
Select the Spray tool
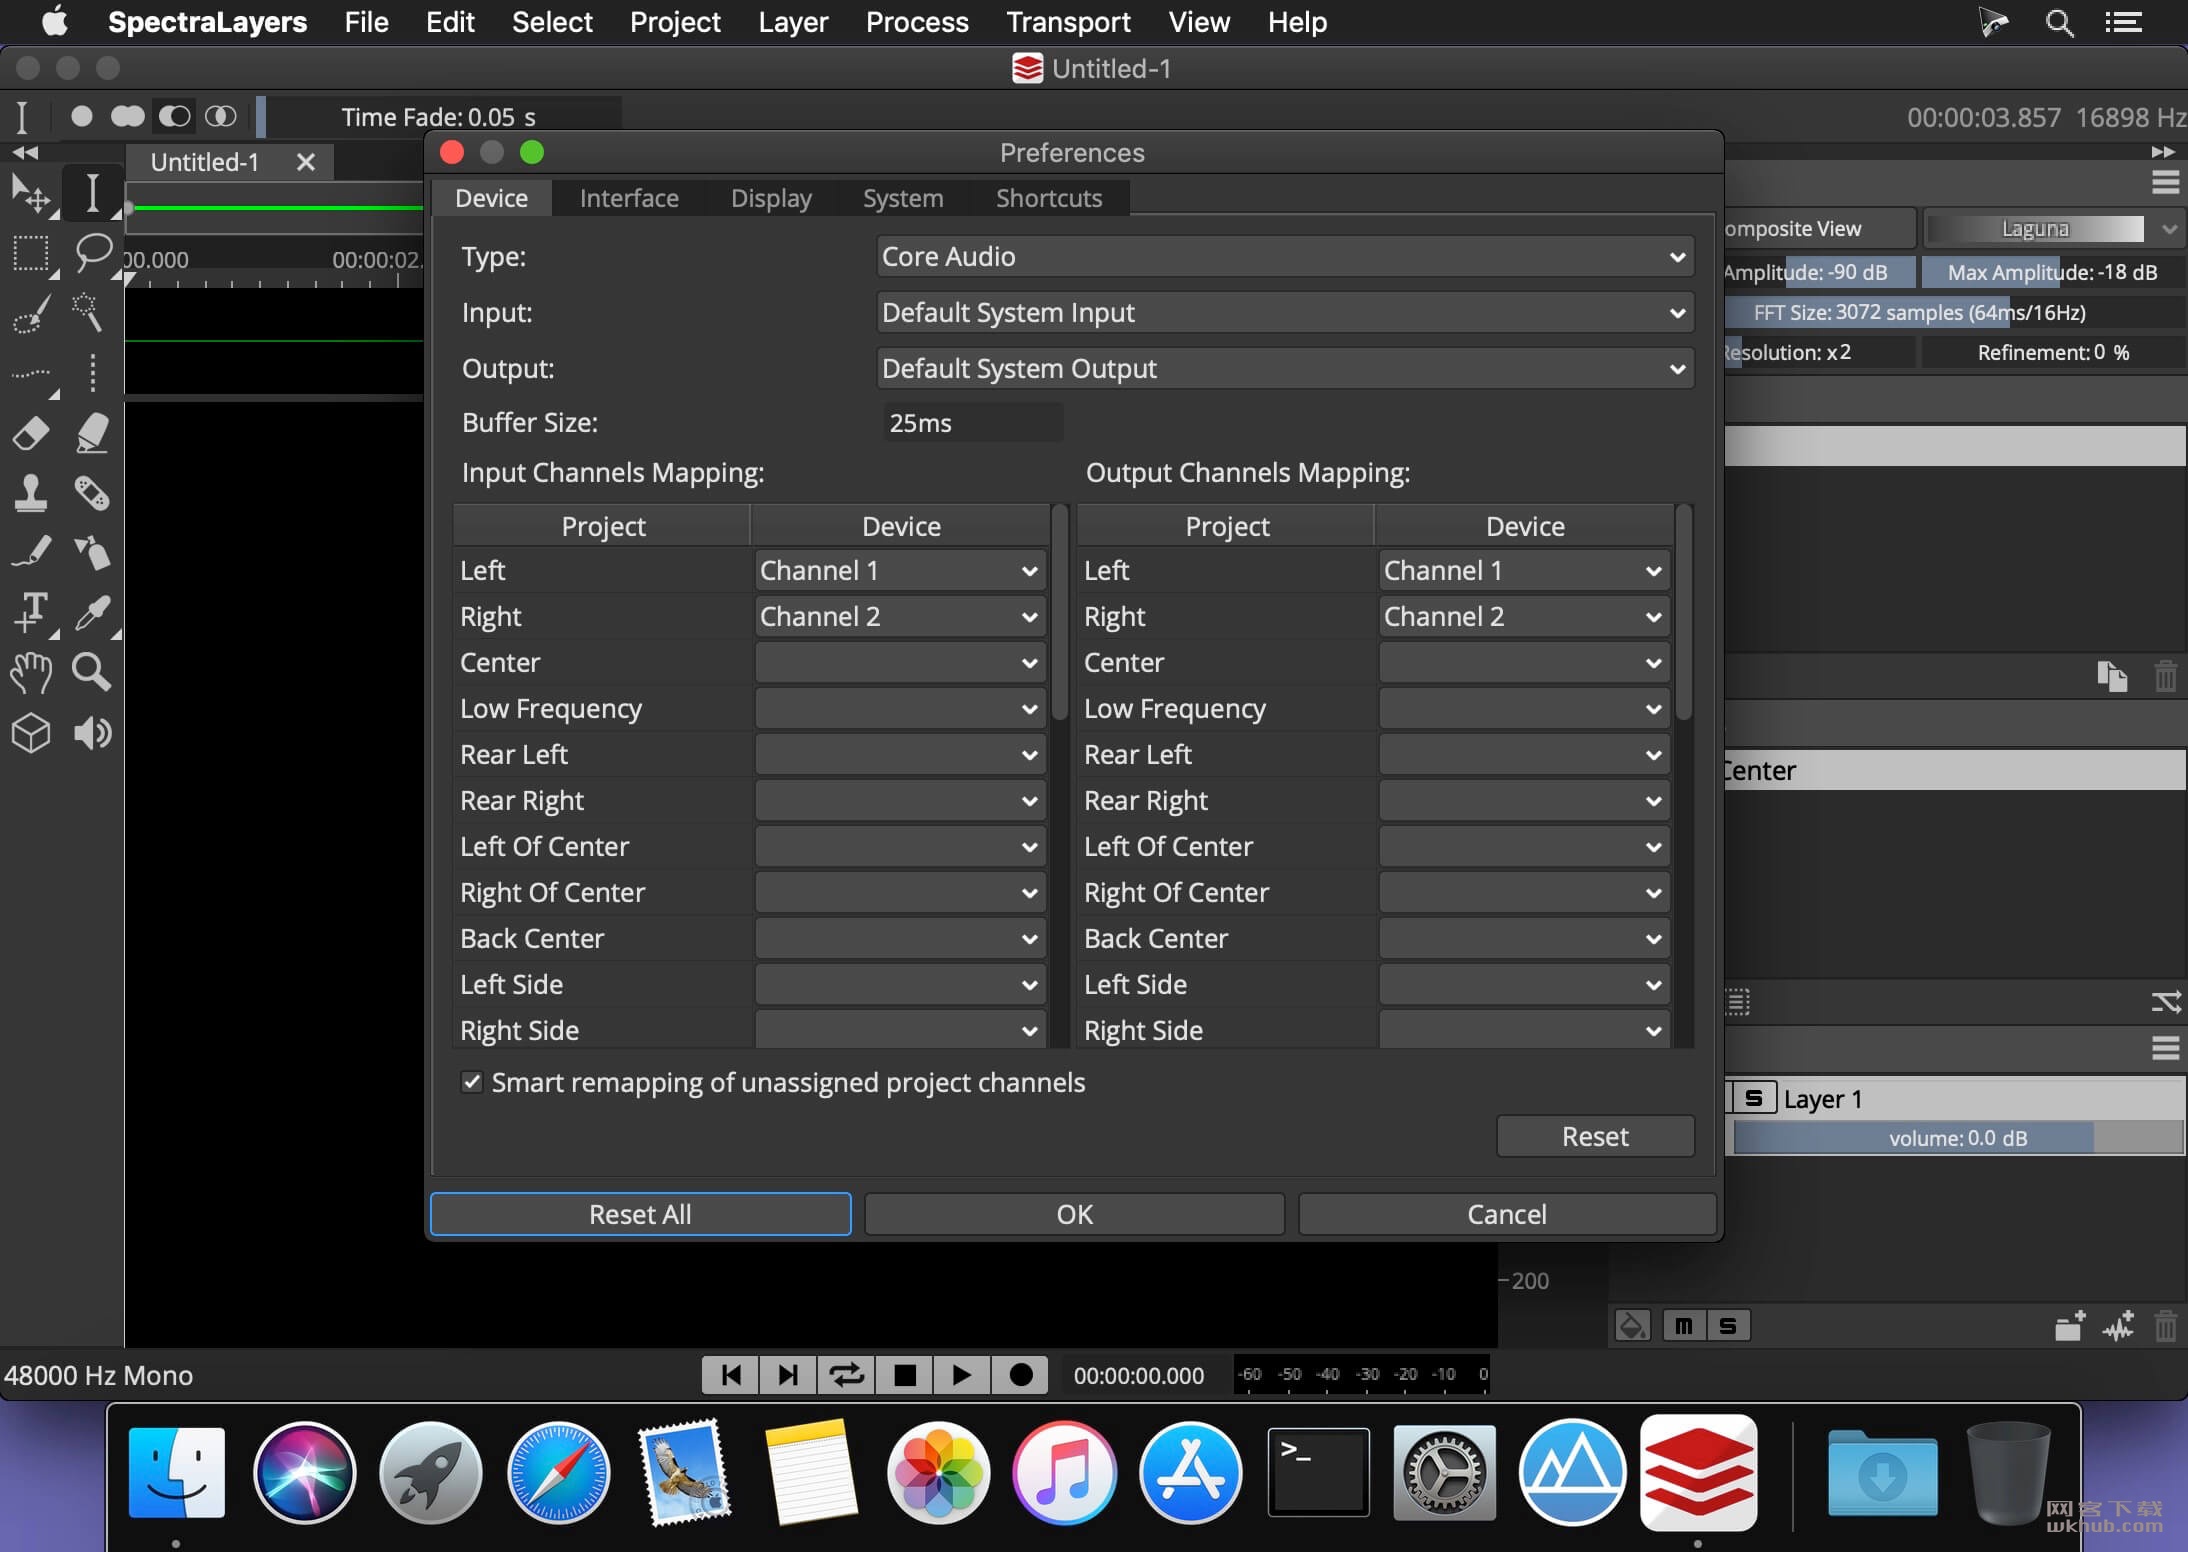coord(92,552)
